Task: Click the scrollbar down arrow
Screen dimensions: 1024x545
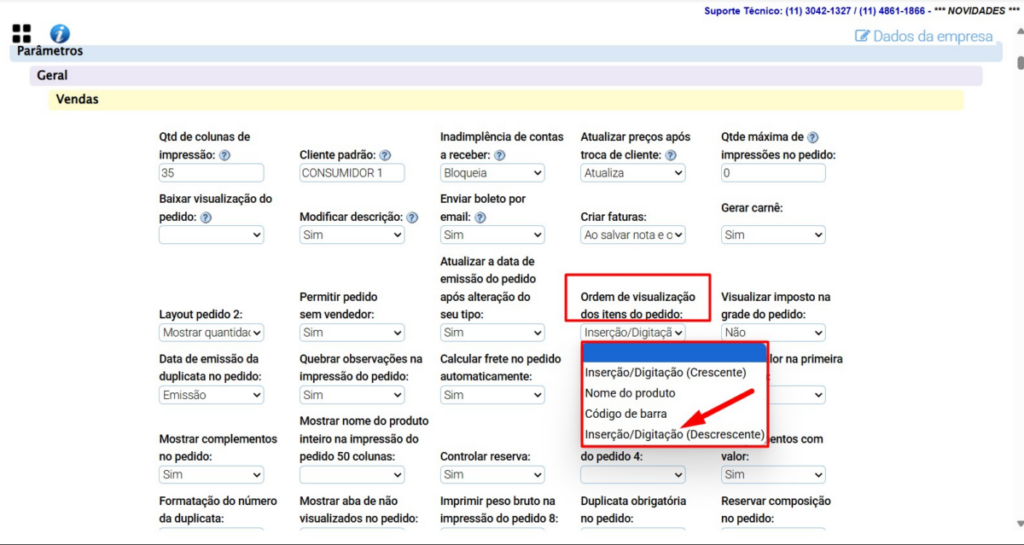Action: (1020, 523)
